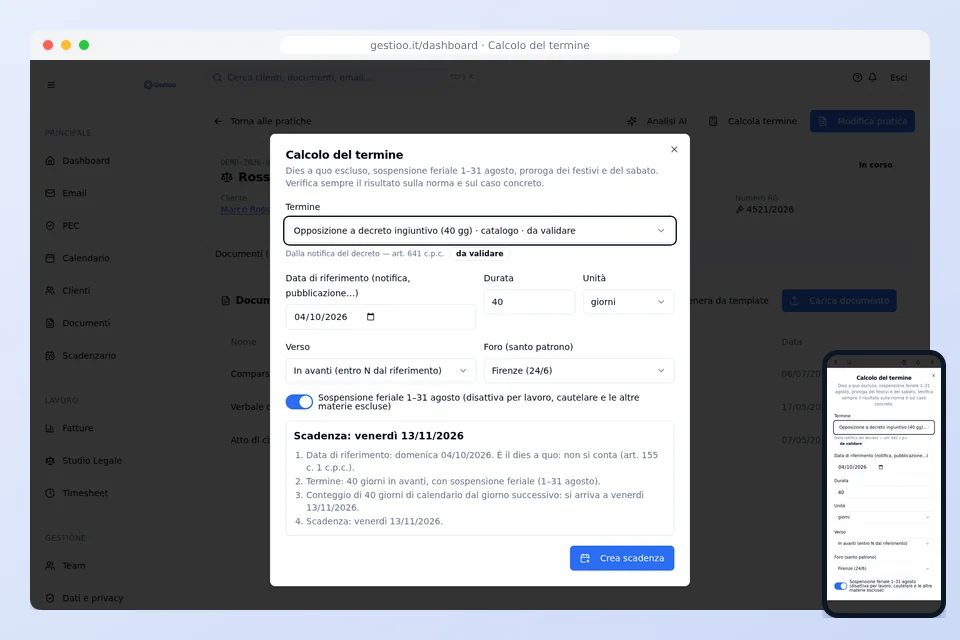The width and height of the screenshot is (960, 640).
Task: Click the Calendario sidebar icon
Action: point(50,258)
